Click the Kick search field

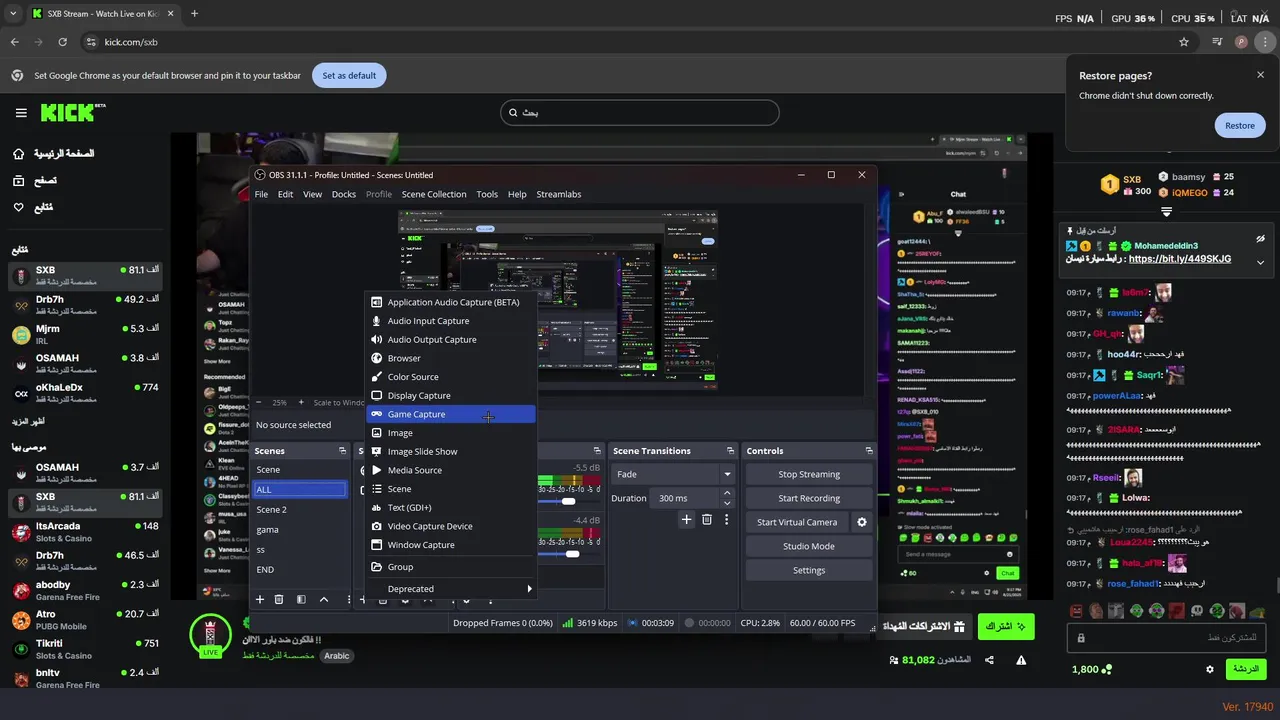(x=640, y=113)
